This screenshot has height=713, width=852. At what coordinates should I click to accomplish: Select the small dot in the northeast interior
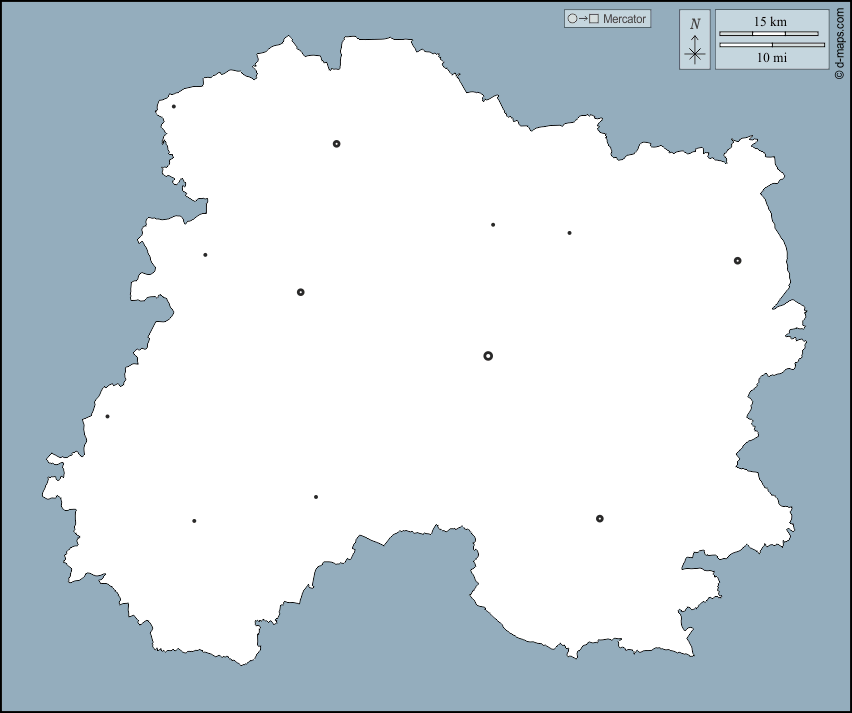click(x=570, y=233)
